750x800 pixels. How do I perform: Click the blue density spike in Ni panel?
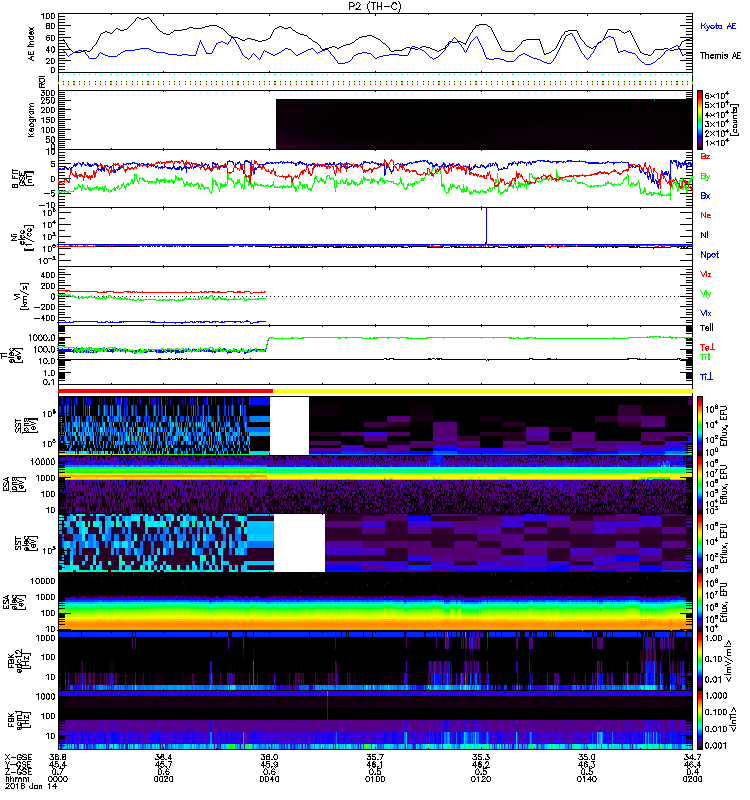click(x=486, y=226)
